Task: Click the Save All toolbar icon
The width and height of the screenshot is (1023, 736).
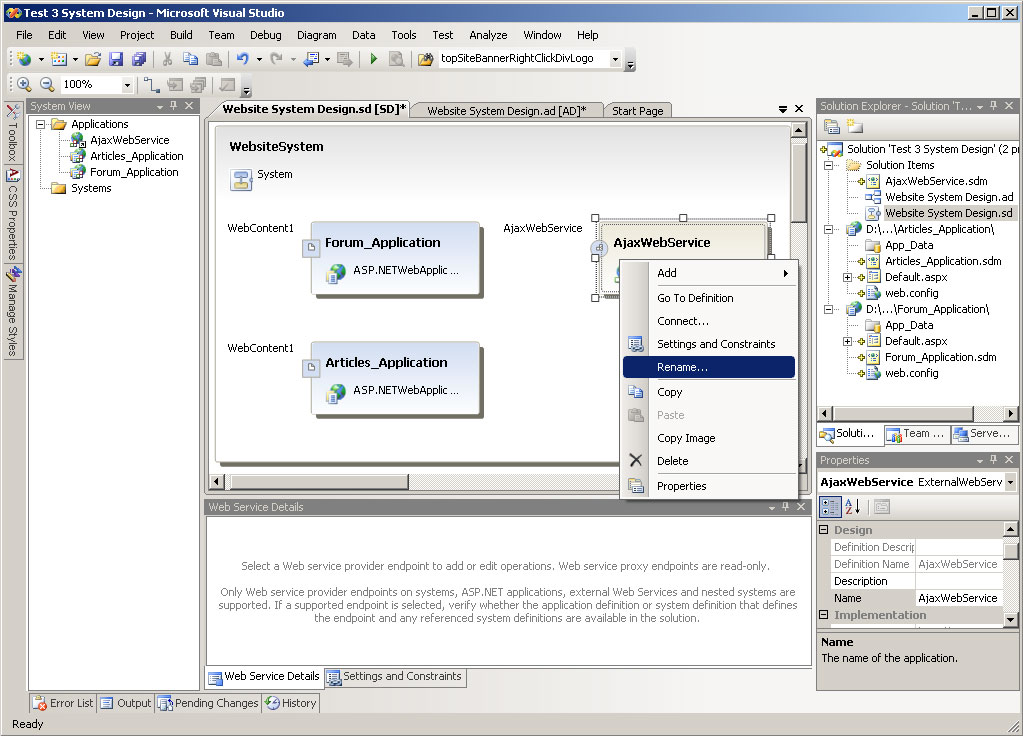Action: click(139, 59)
